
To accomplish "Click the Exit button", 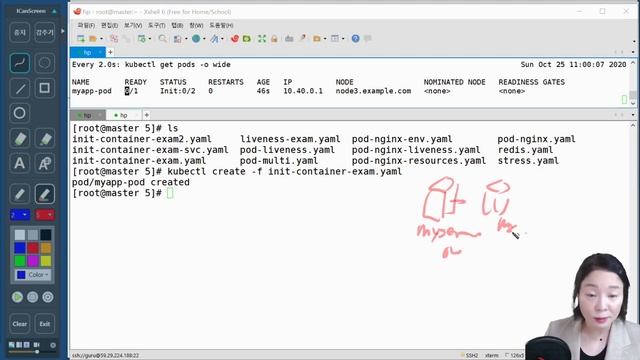I will 44,324.
